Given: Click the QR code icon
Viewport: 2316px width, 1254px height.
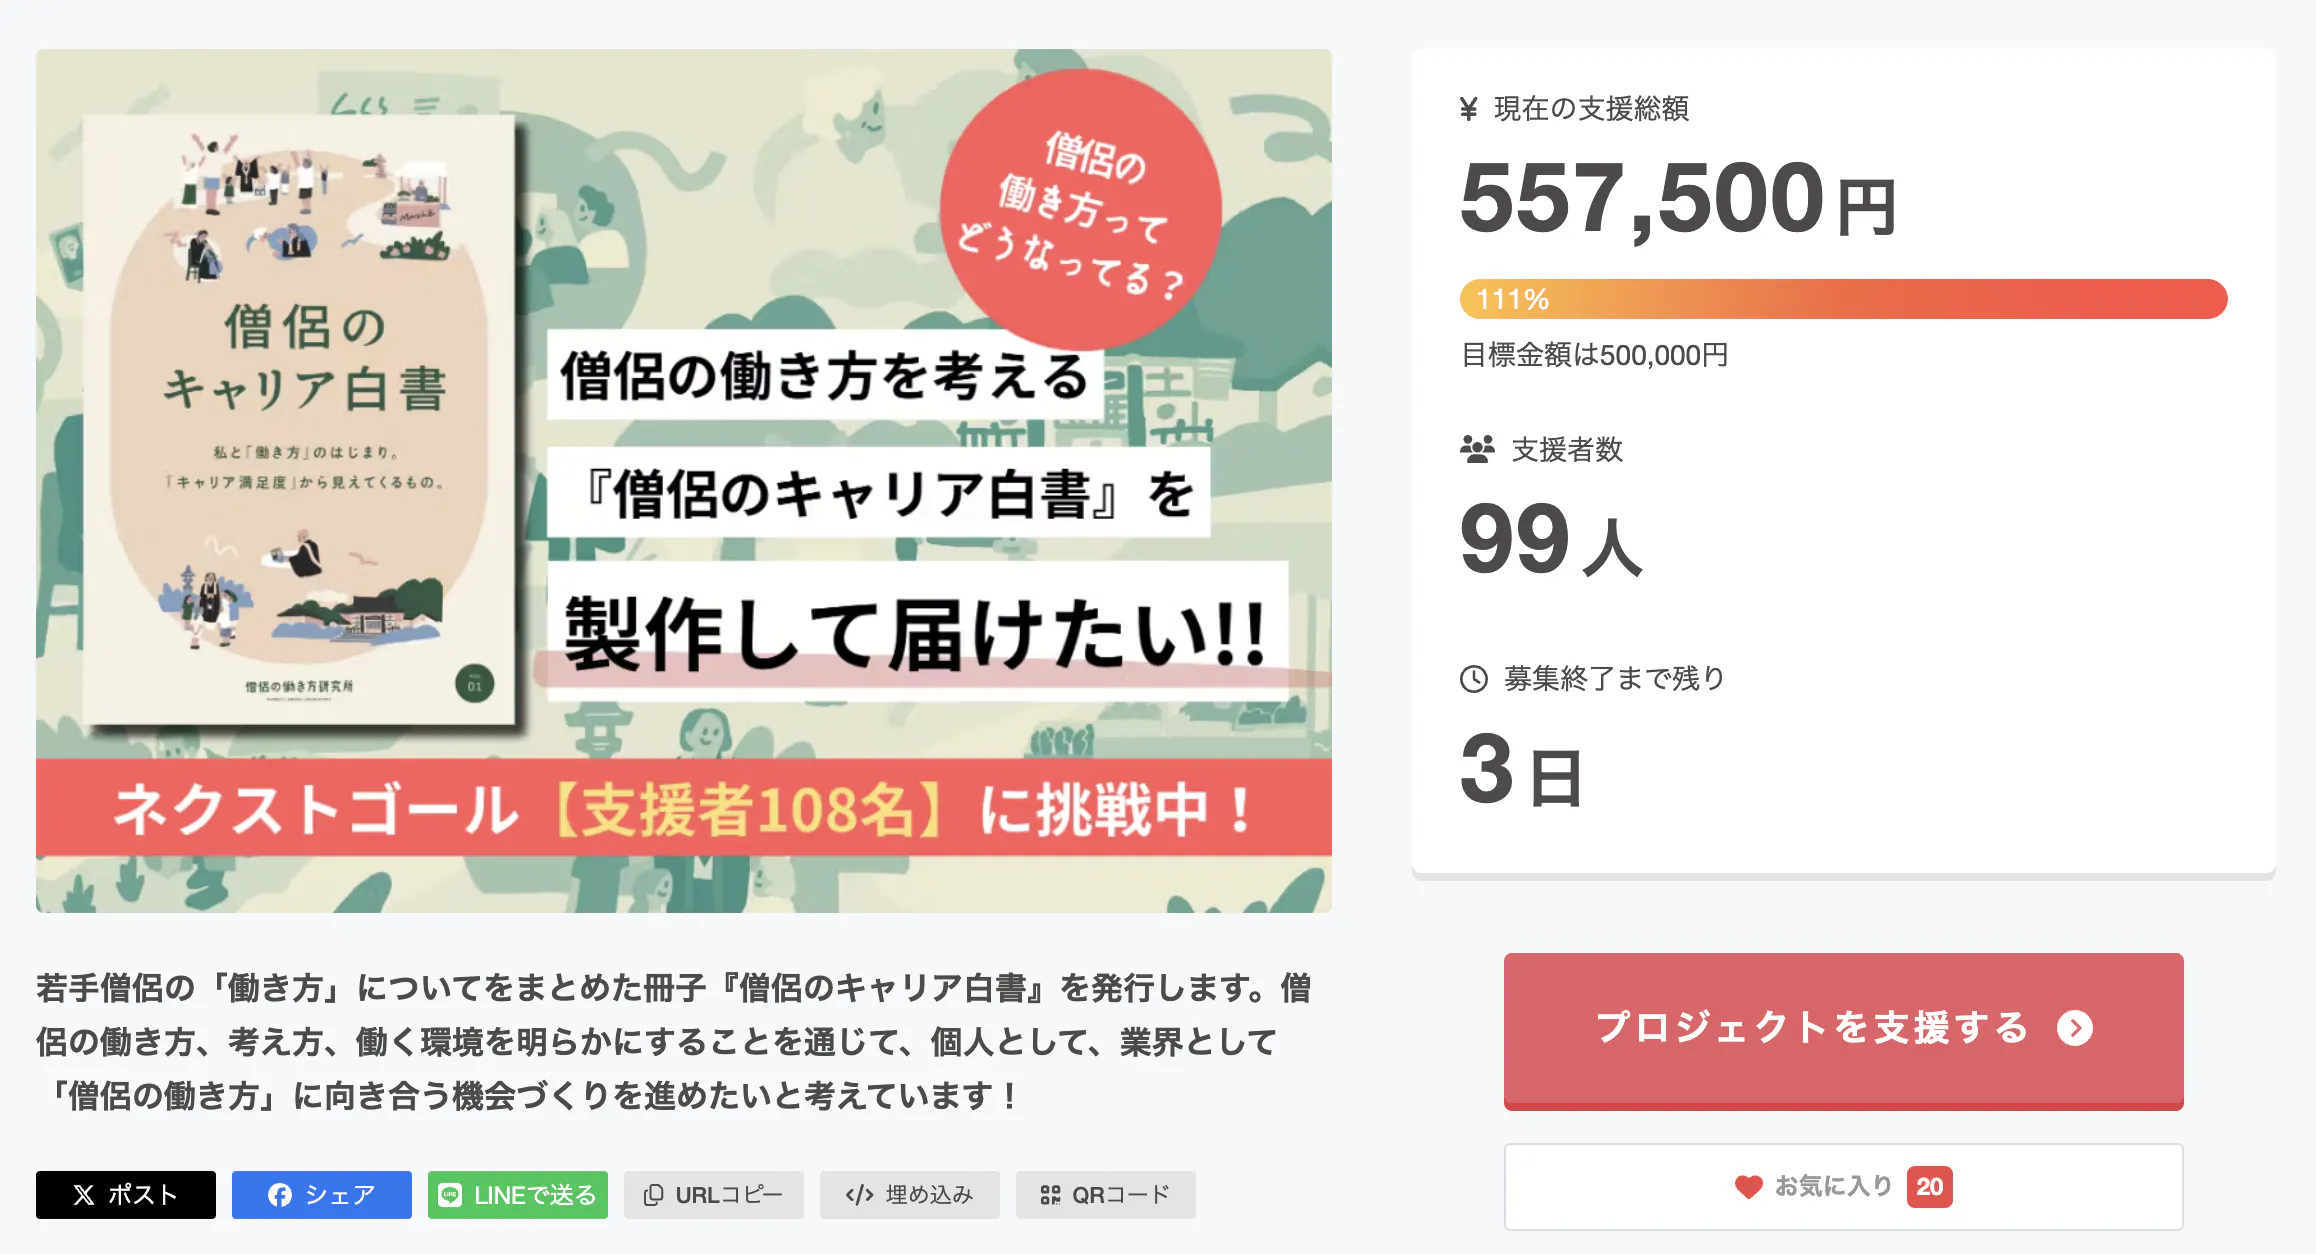Looking at the screenshot, I should click(1050, 1195).
